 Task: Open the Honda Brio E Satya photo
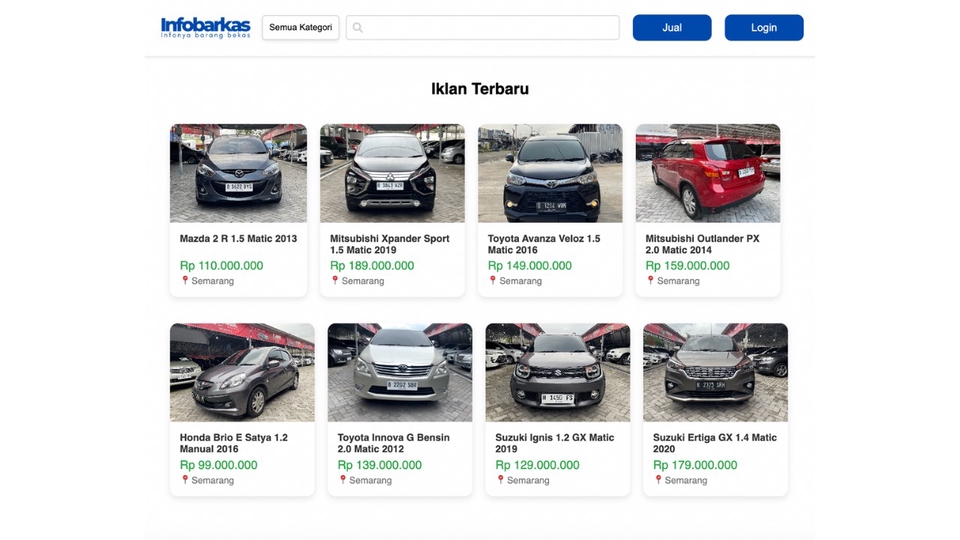[242, 372]
